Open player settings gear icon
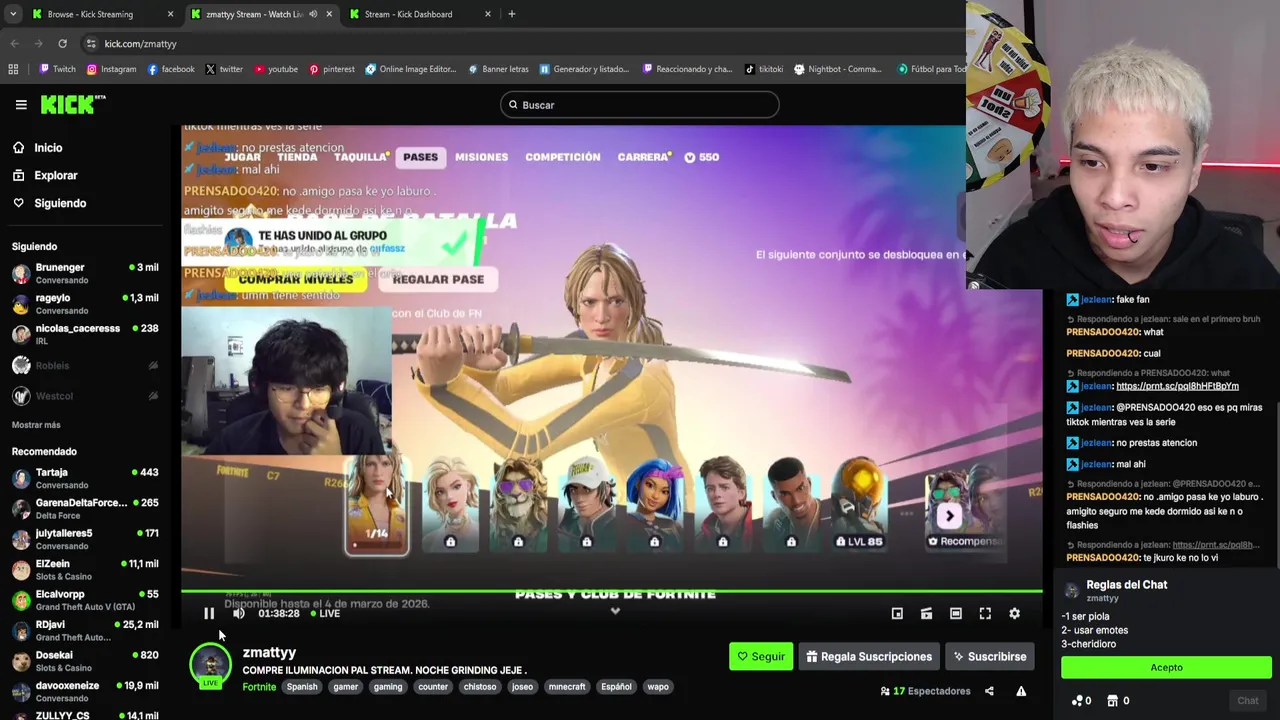The image size is (1280, 720). (x=1014, y=613)
